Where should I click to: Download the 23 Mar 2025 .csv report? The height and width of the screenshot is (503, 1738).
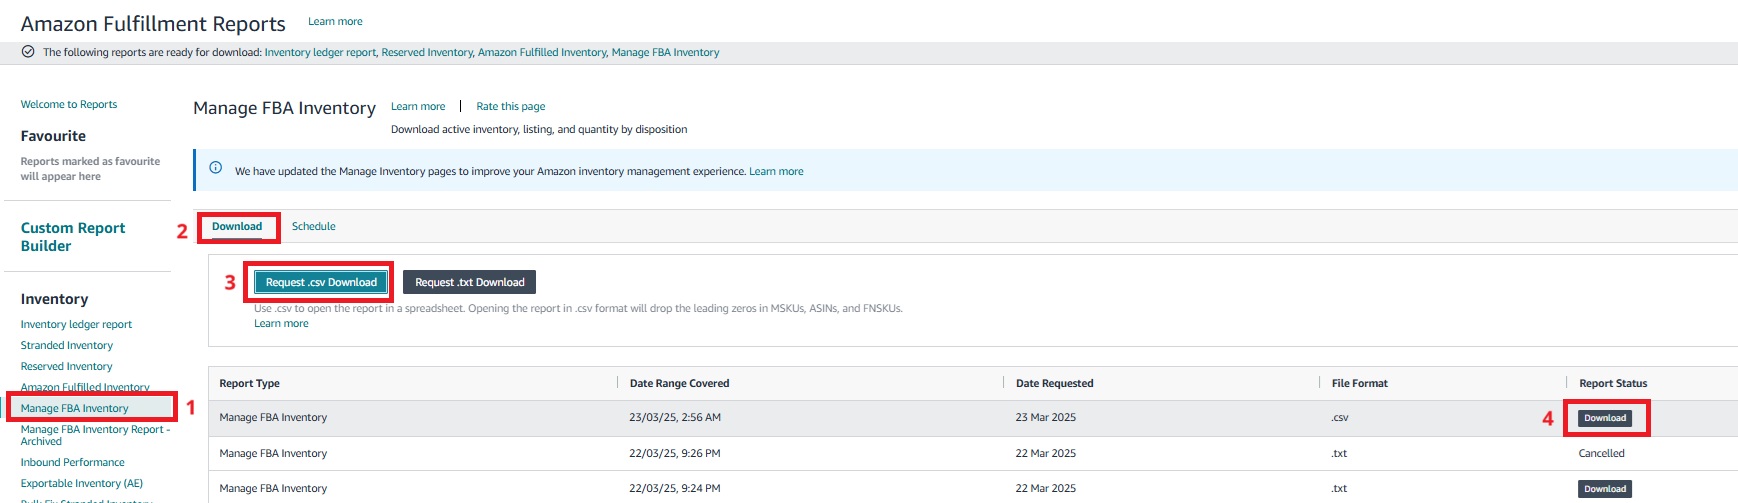click(1605, 418)
